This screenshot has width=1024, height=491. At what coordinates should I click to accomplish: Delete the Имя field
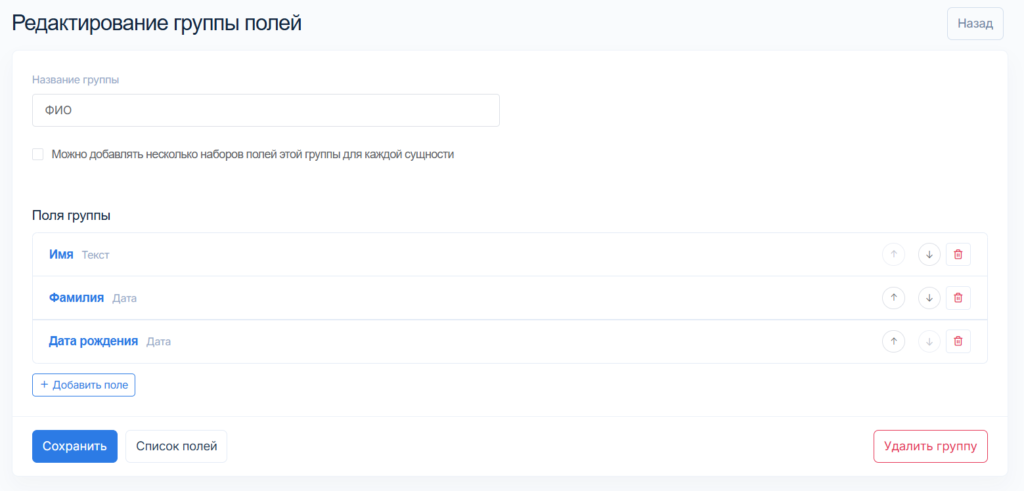tap(958, 255)
